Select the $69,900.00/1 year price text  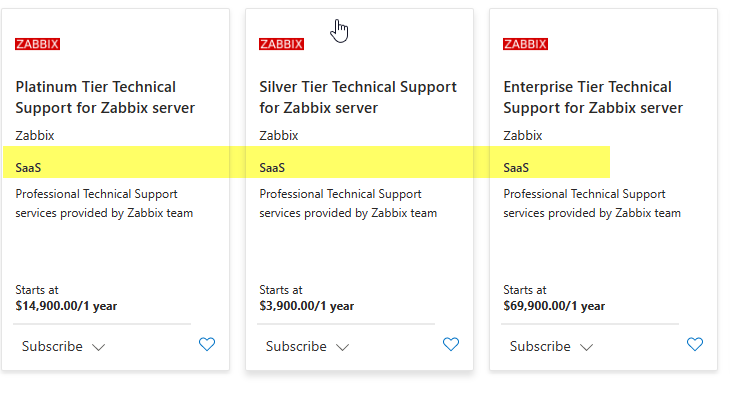point(554,306)
